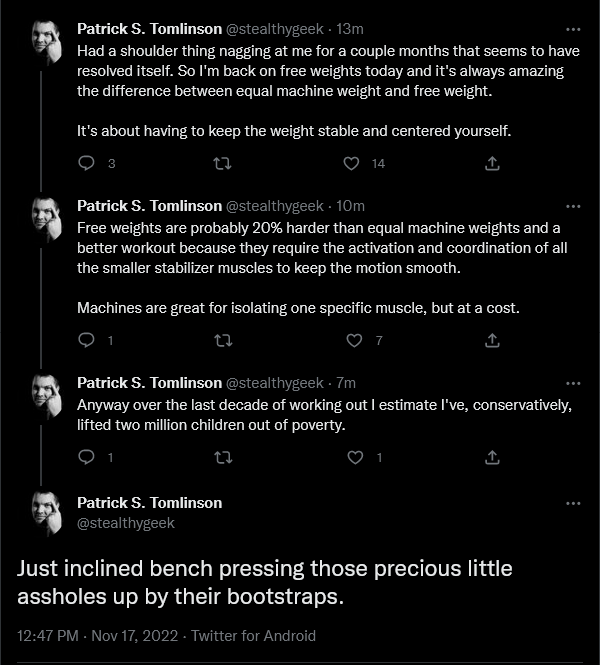The width and height of the screenshot is (600, 665).
Task: Retweet the 7m two million children tweet
Action: (x=223, y=458)
